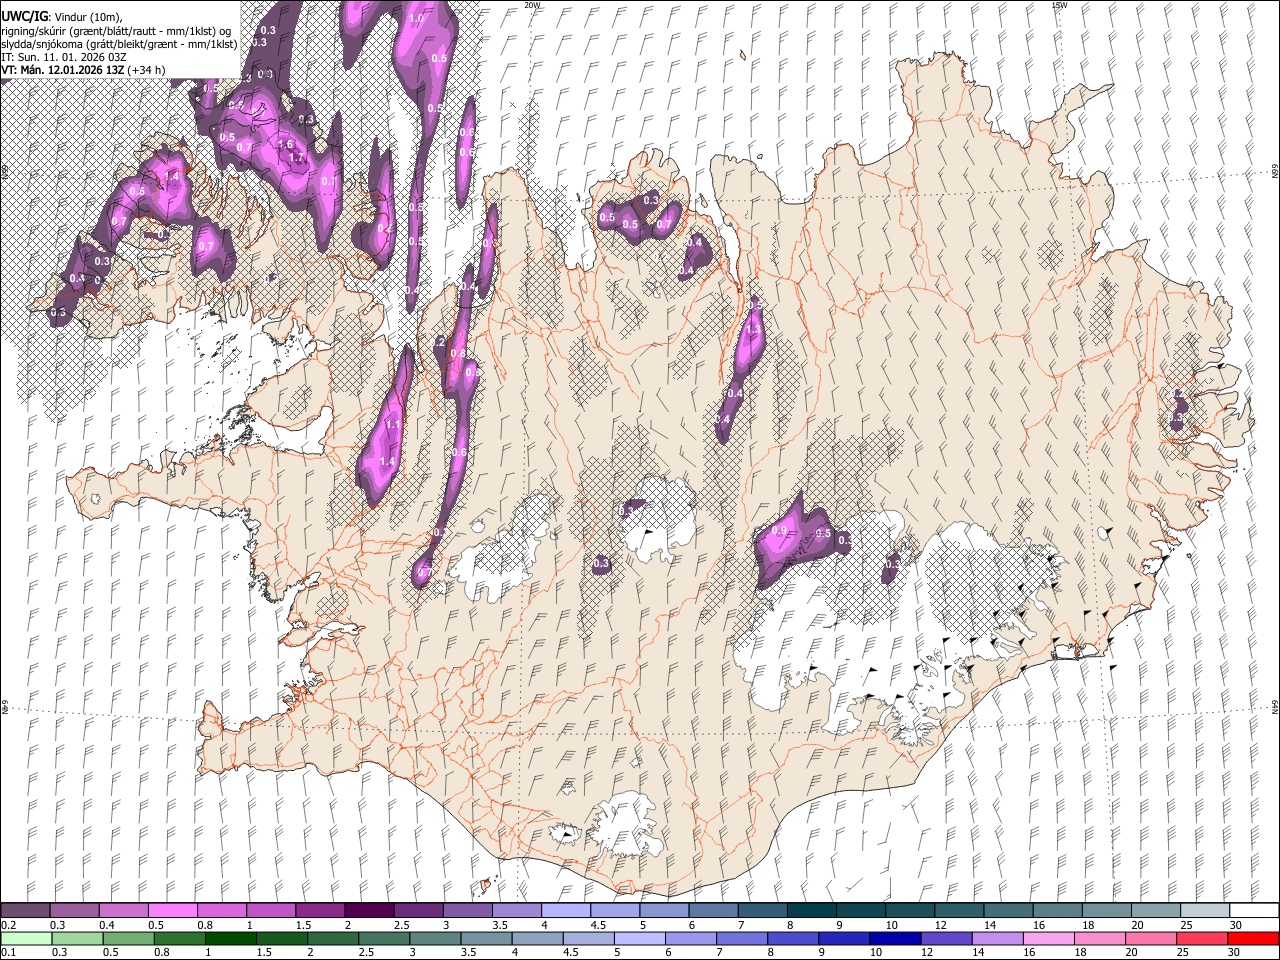Select bright red 30 swatch, lower legend
This screenshot has height=960, width=1280.
(x=1252, y=939)
